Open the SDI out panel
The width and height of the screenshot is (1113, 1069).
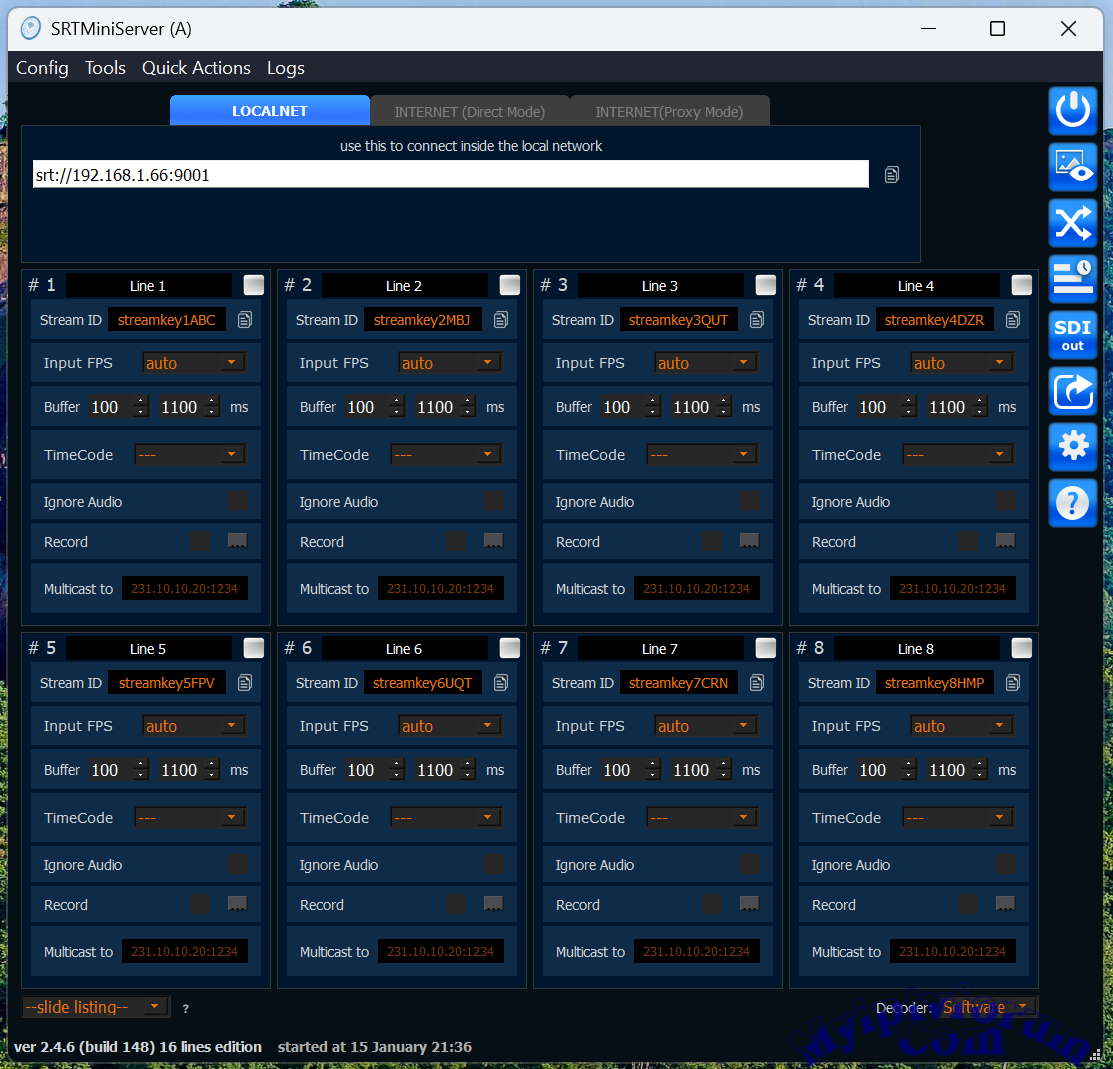tap(1072, 335)
